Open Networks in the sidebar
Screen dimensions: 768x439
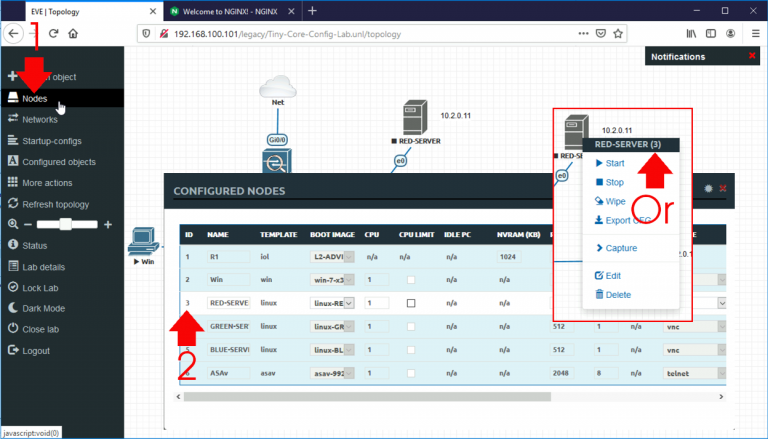39,120
